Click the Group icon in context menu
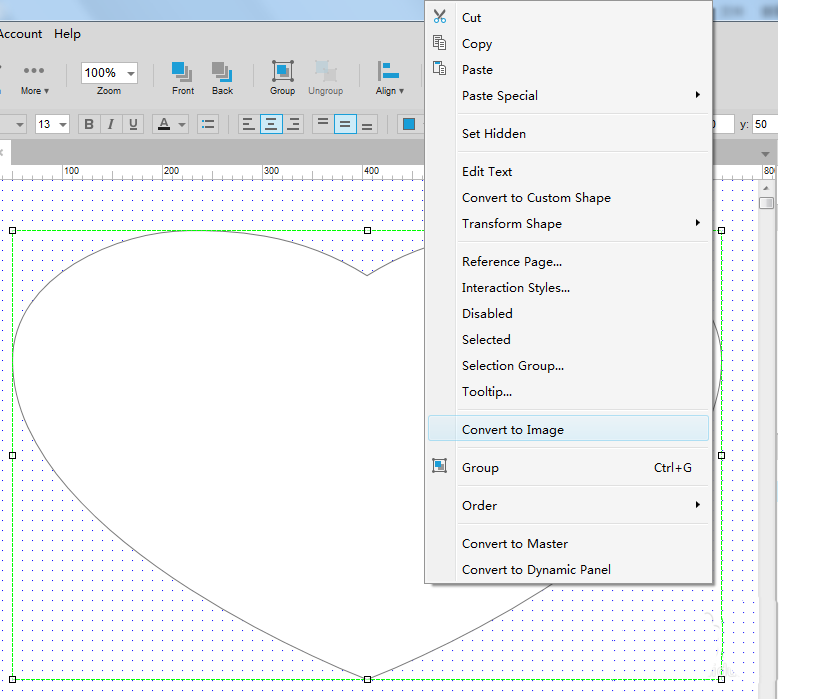The height and width of the screenshot is (699, 819). click(440, 467)
